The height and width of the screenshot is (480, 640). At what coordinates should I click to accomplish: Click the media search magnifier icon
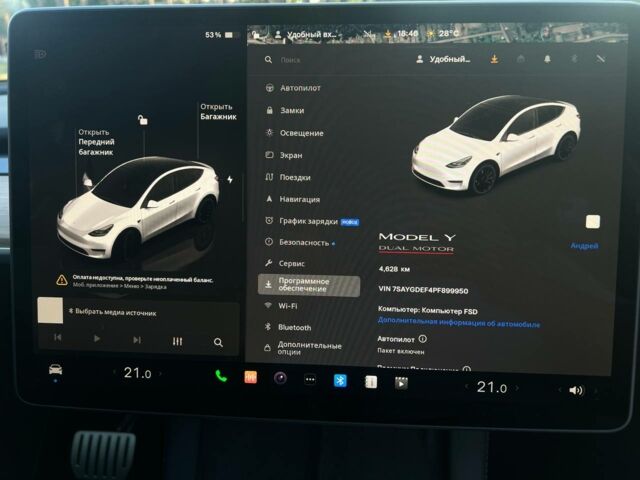[x=218, y=342]
